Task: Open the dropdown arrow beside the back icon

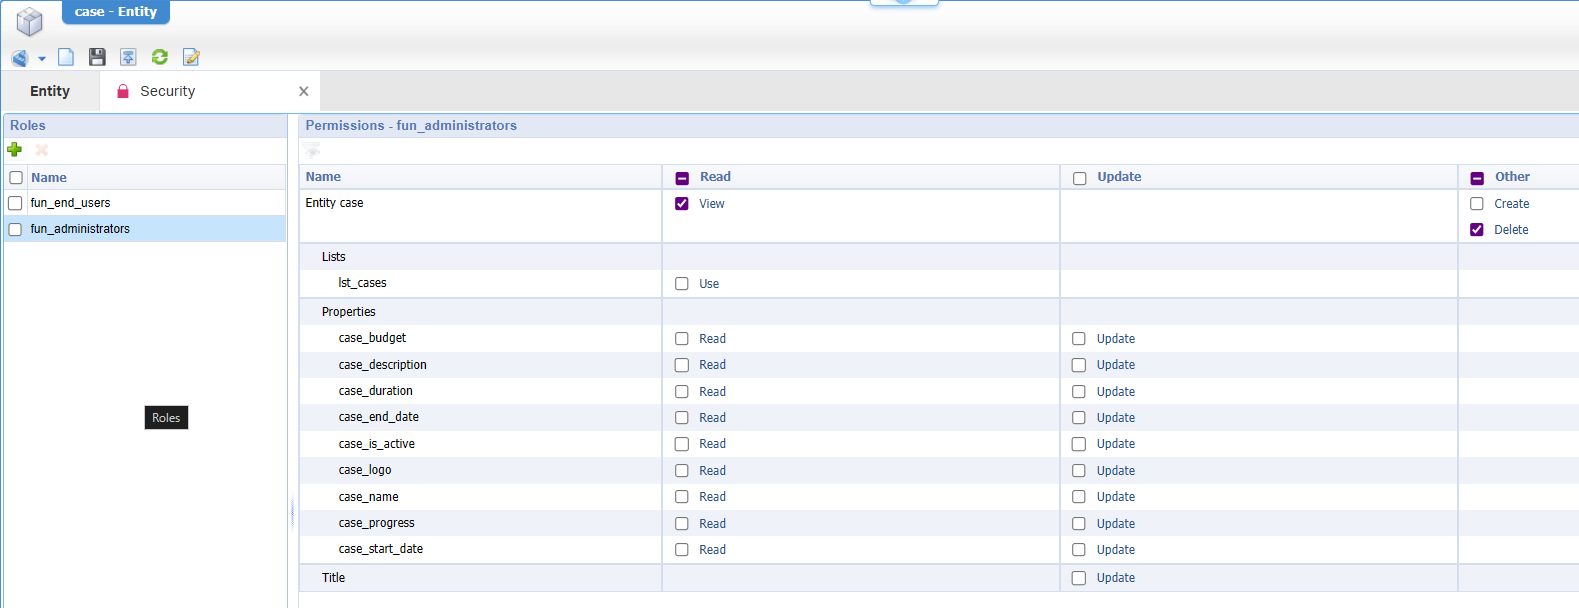Action: click(x=42, y=59)
